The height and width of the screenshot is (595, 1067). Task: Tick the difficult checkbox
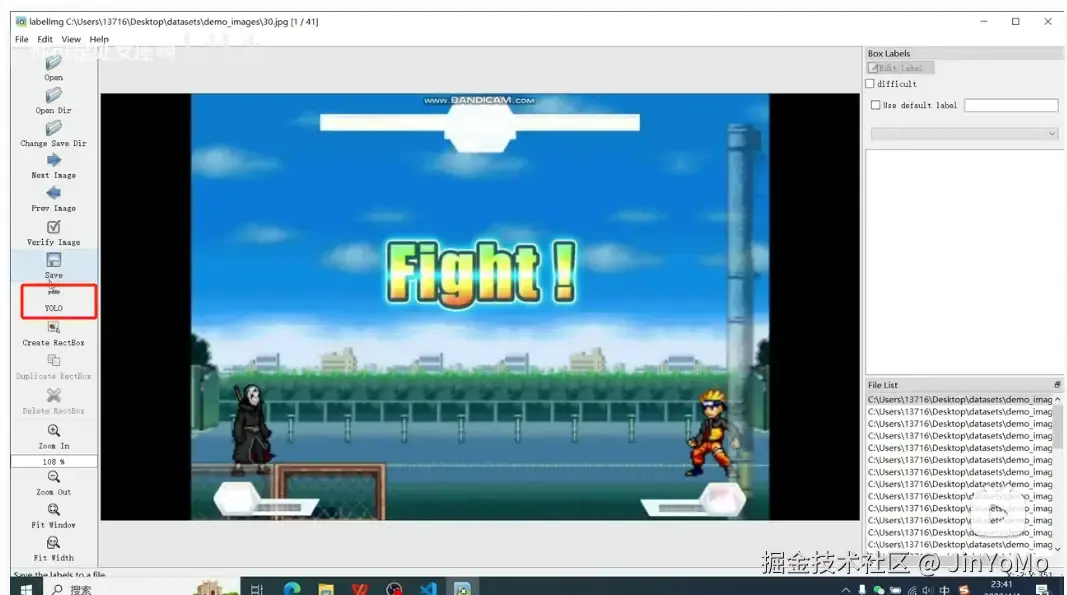870,84
